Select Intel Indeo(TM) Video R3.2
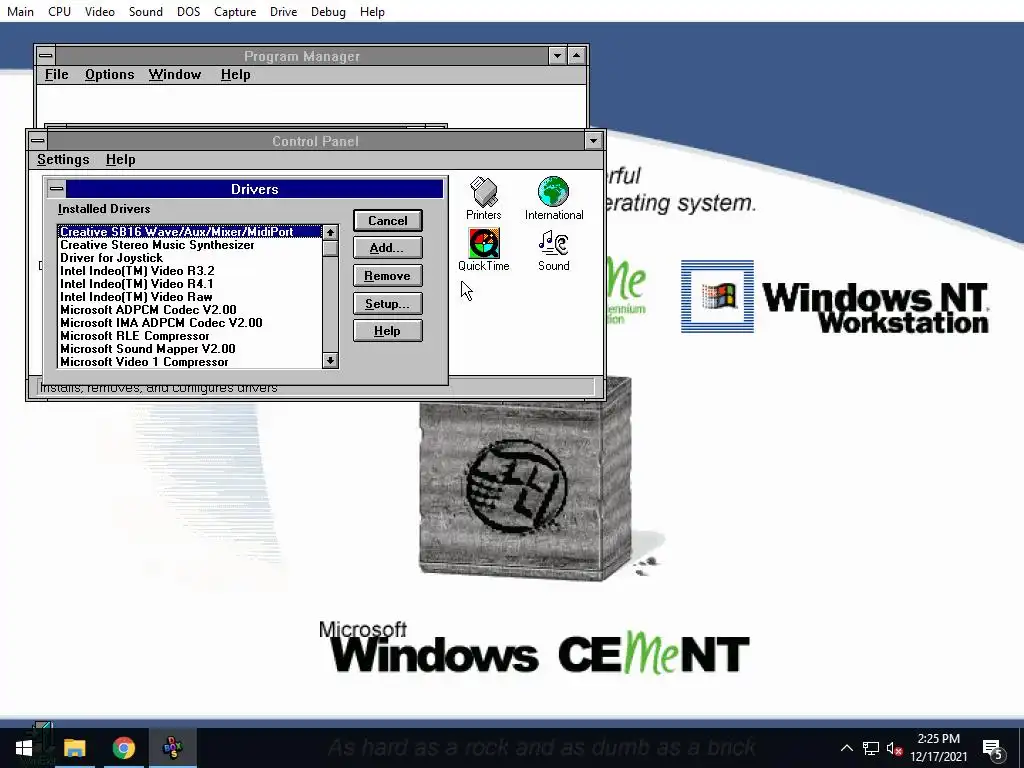Image resolution: width=1024 pixels, height=768 pixels. tap(190, 271)
